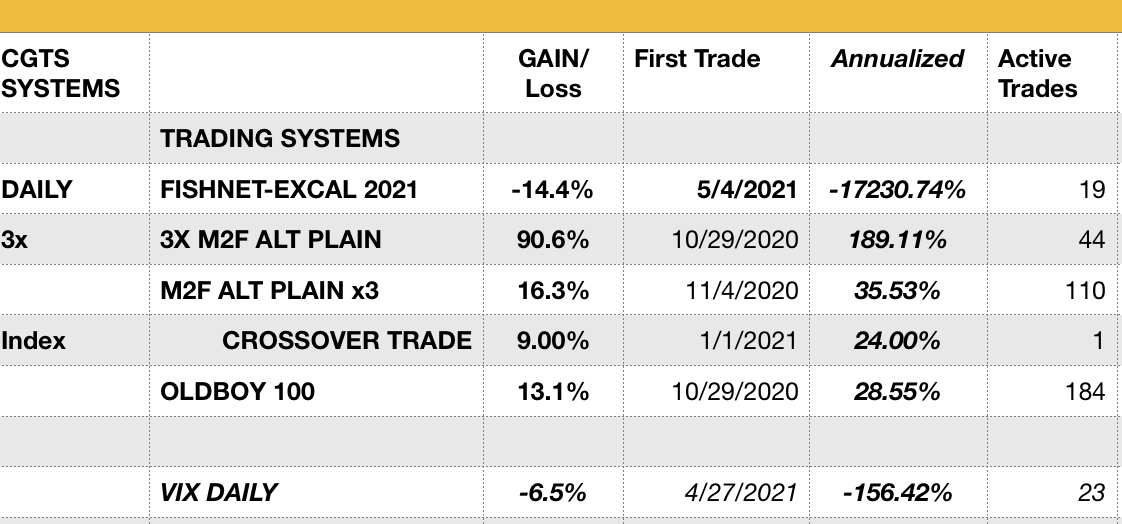The image size is (1122, 524).
Task: Click the 90.6% gain cell
Action: pos(553,240)
